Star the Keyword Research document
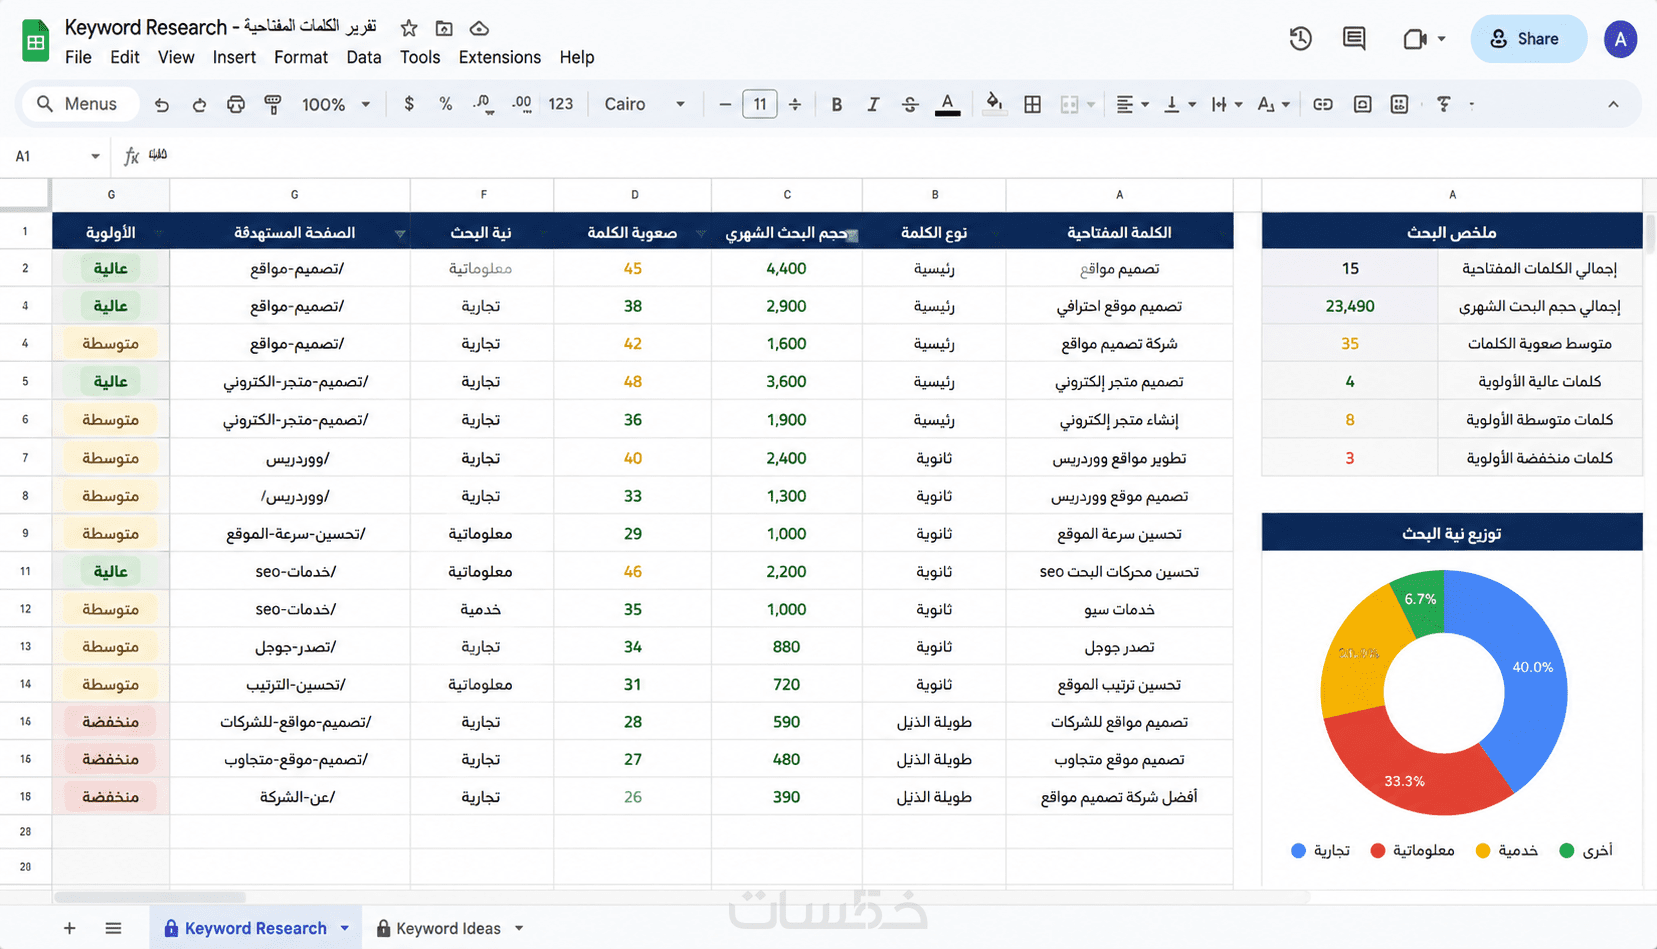The height and width of the screenshot is (949, 1657). point(409,28)
